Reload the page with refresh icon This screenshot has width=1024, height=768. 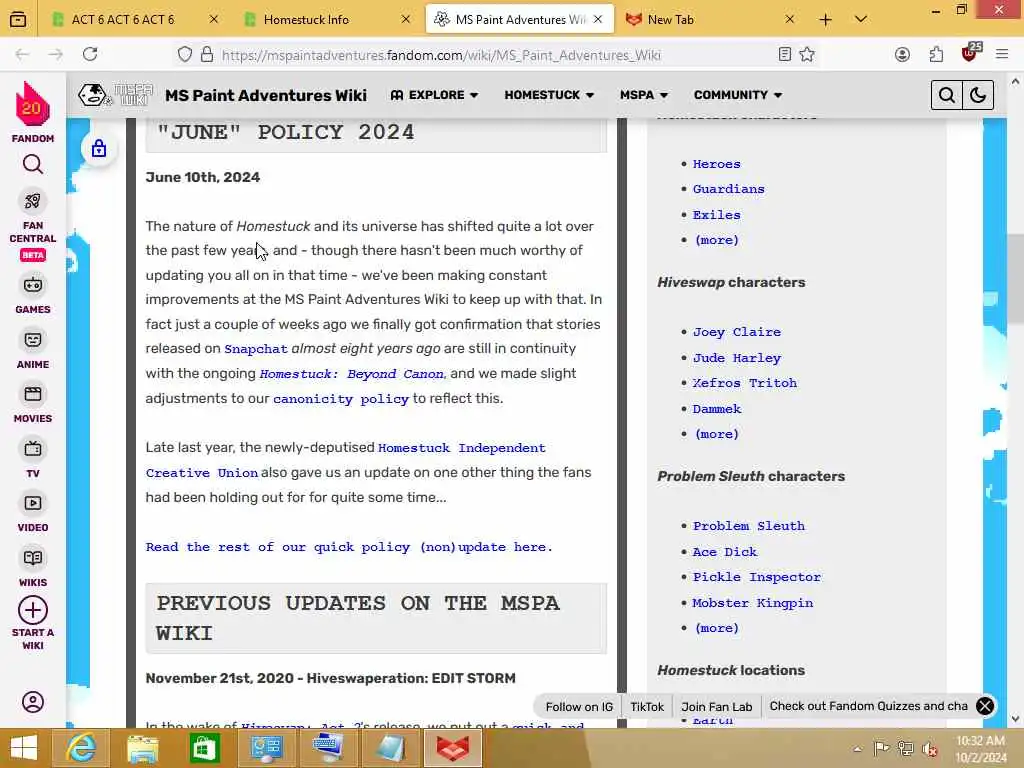pyautogui.click(x=90, y=54)
